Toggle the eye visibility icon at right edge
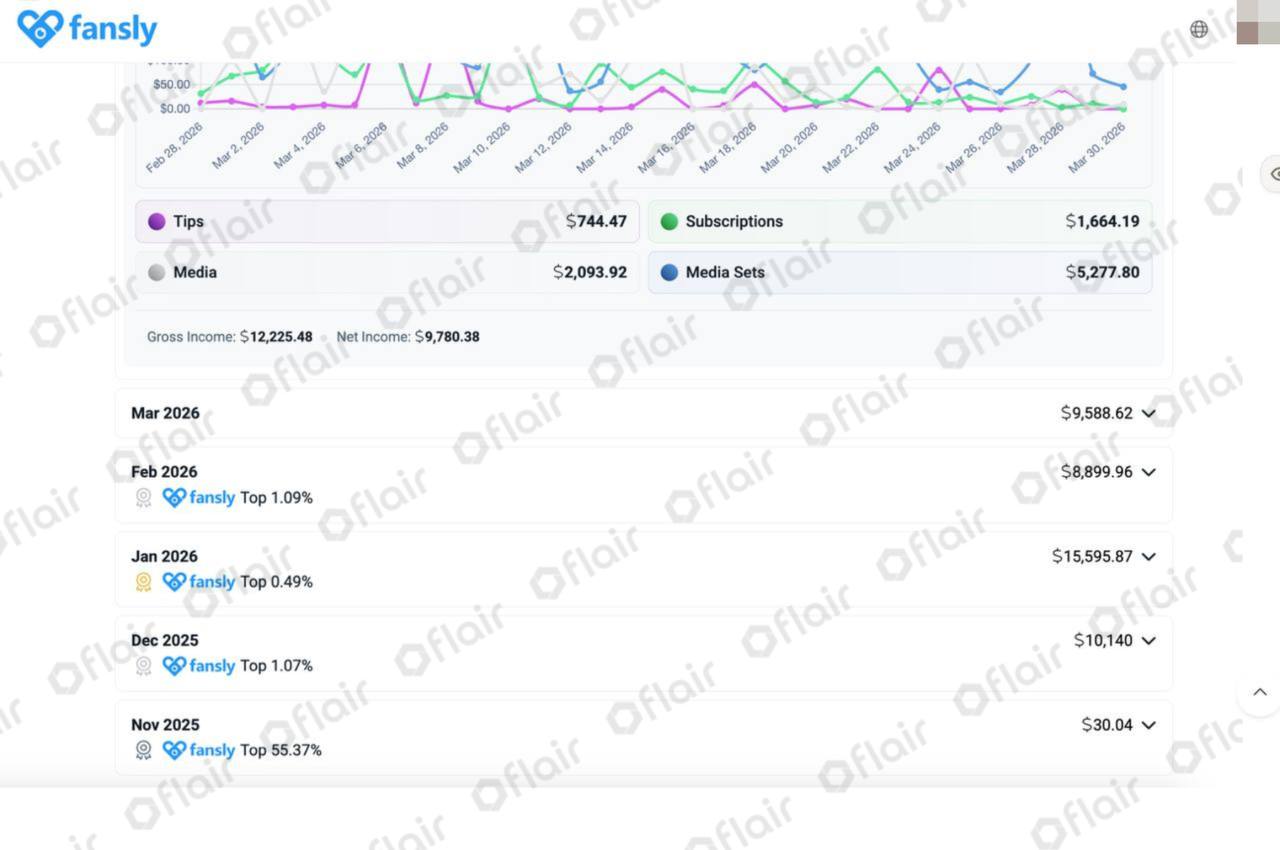Viewport: 1280px width, 850px height. [x=1273, y=174]
